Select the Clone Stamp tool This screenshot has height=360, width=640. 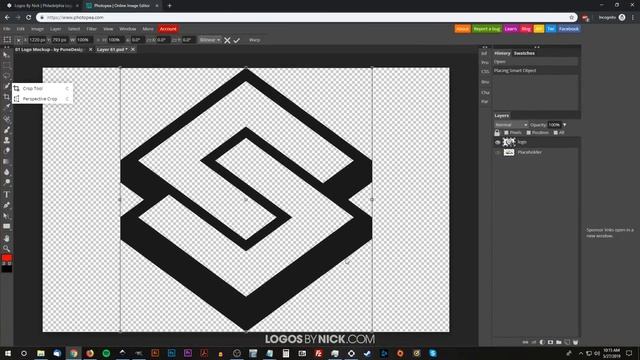7,140
